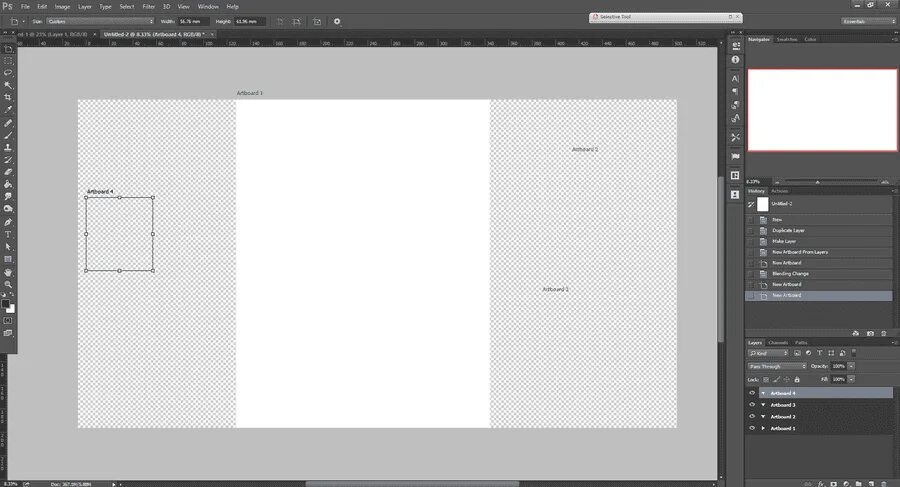
Task: Switch to the Swatches tab
Action: [x=787, y=40]
